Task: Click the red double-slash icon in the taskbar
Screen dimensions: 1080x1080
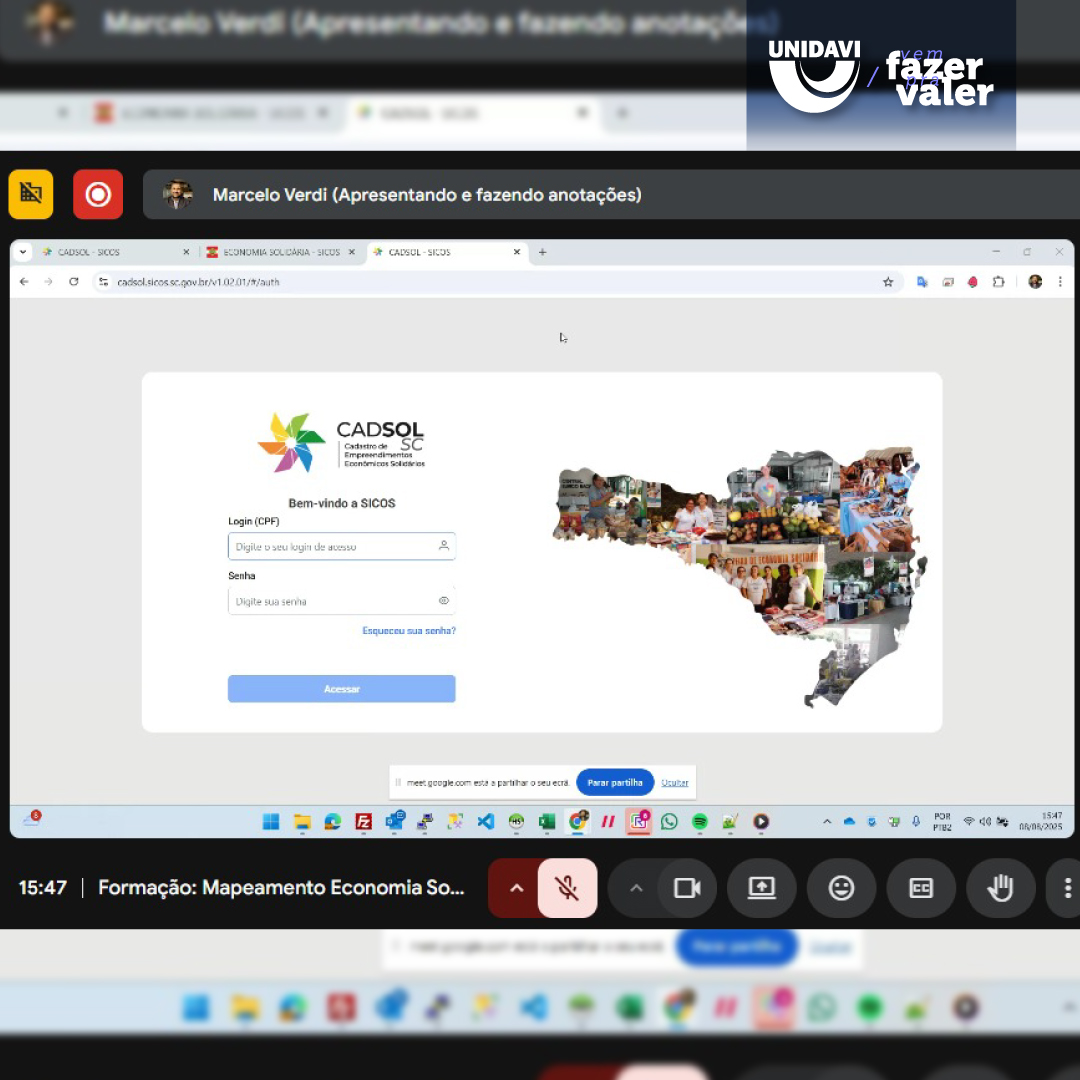Action: pyautogui.click(x=608, y=821)
